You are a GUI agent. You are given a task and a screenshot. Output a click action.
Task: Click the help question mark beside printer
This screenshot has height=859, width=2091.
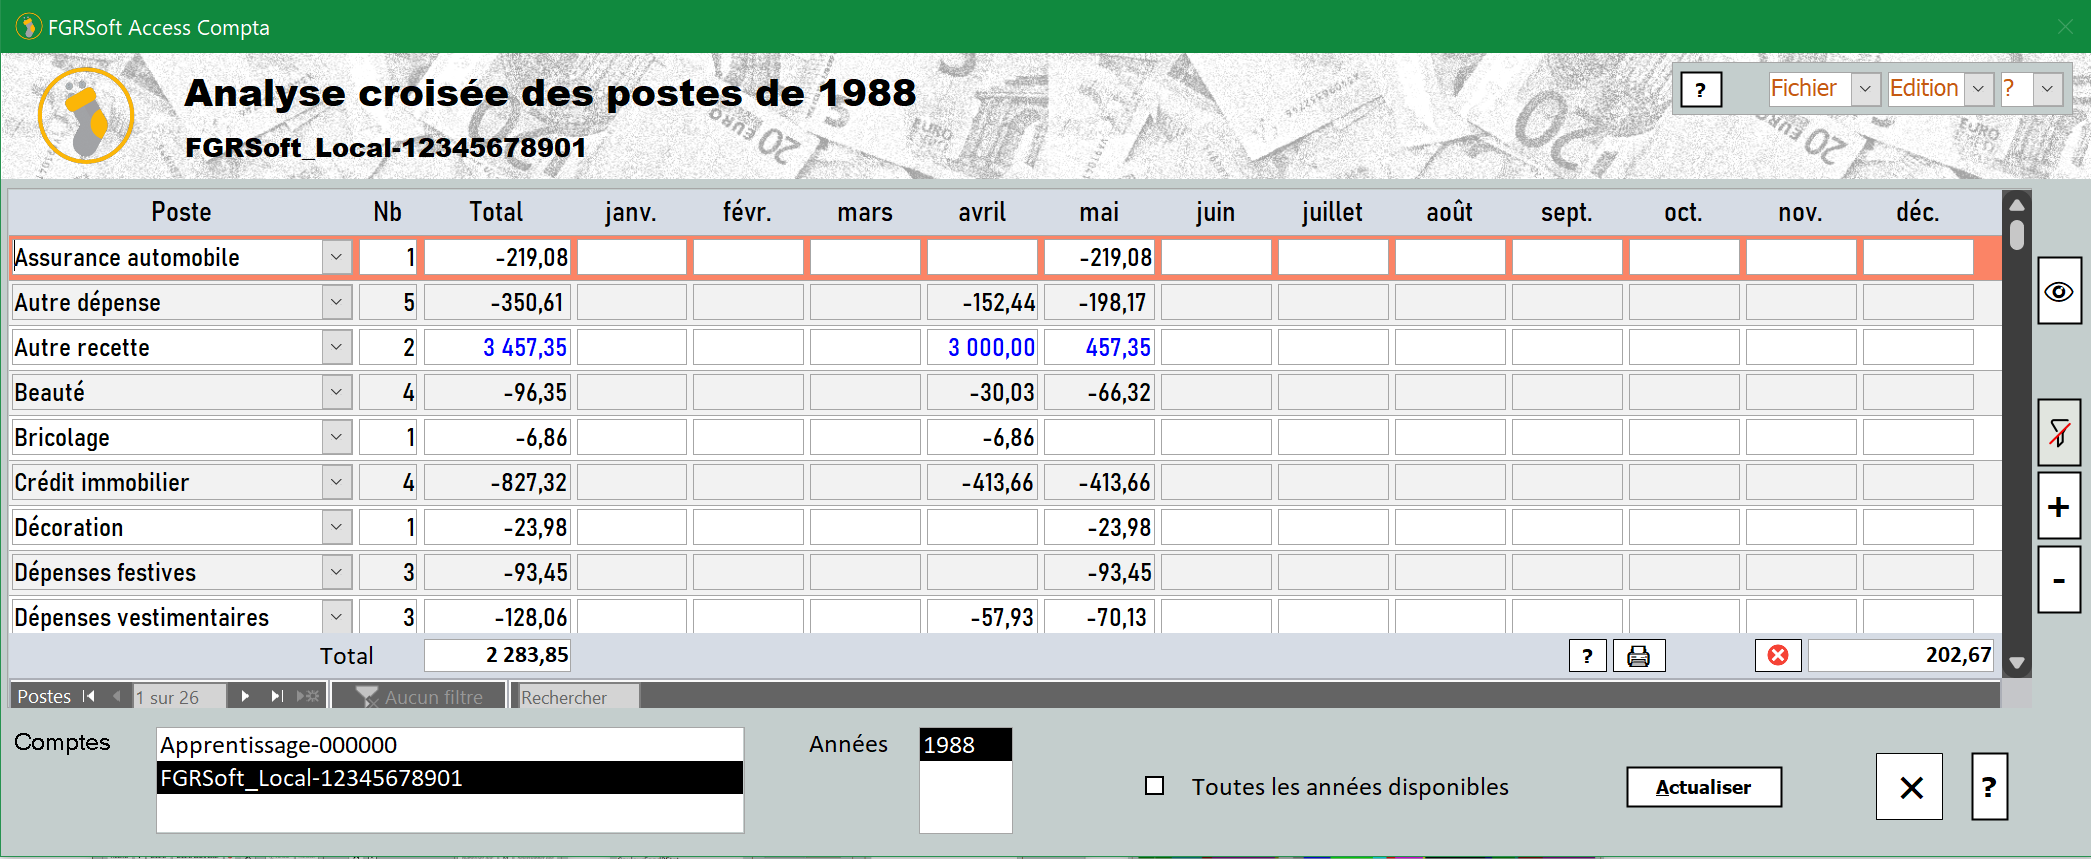1587,656
